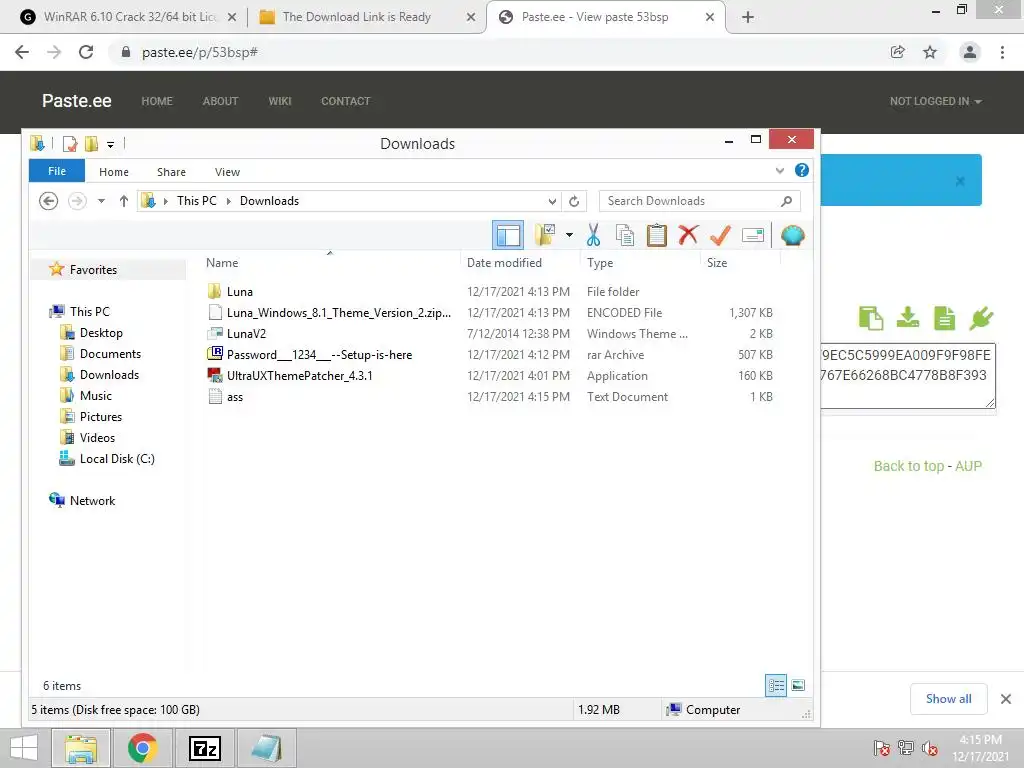Toggle the navigation pane toolbar button
Image resolution: width=1024 pixels, height=768 pixels.
point(507,235)
